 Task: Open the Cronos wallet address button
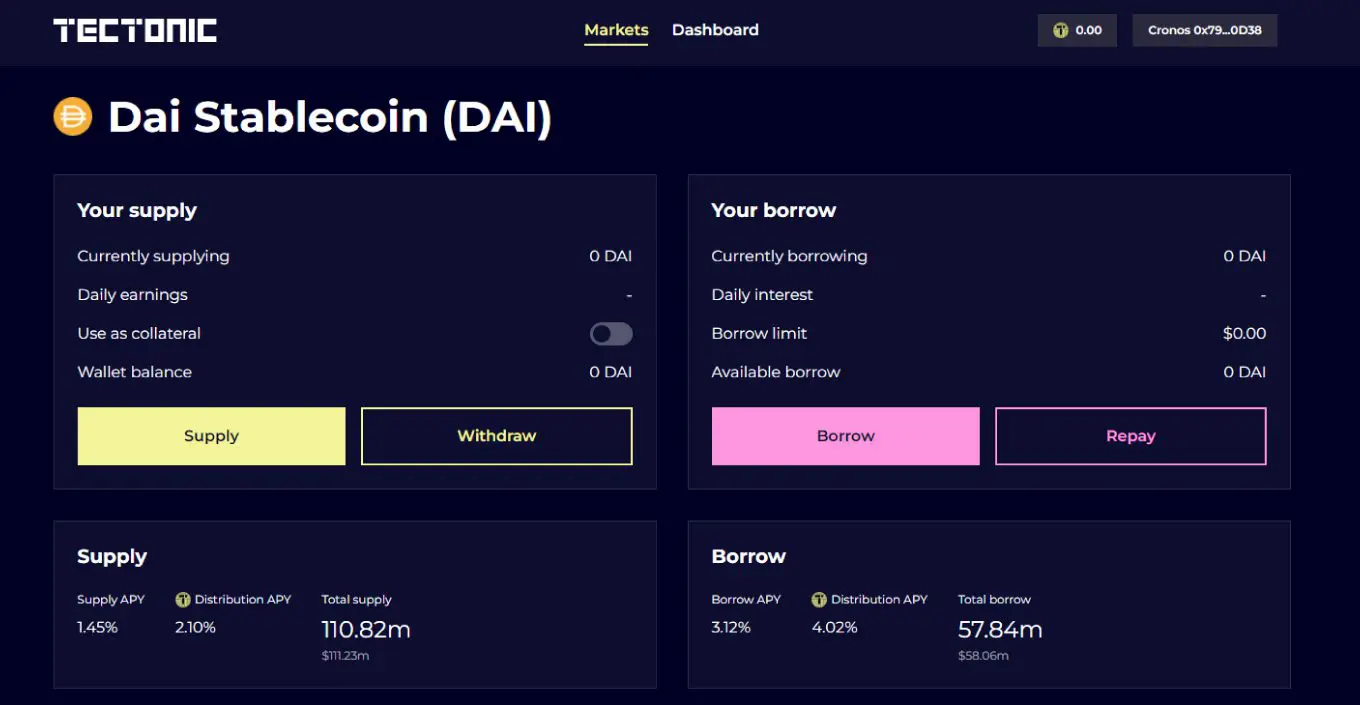(1205, 30)
